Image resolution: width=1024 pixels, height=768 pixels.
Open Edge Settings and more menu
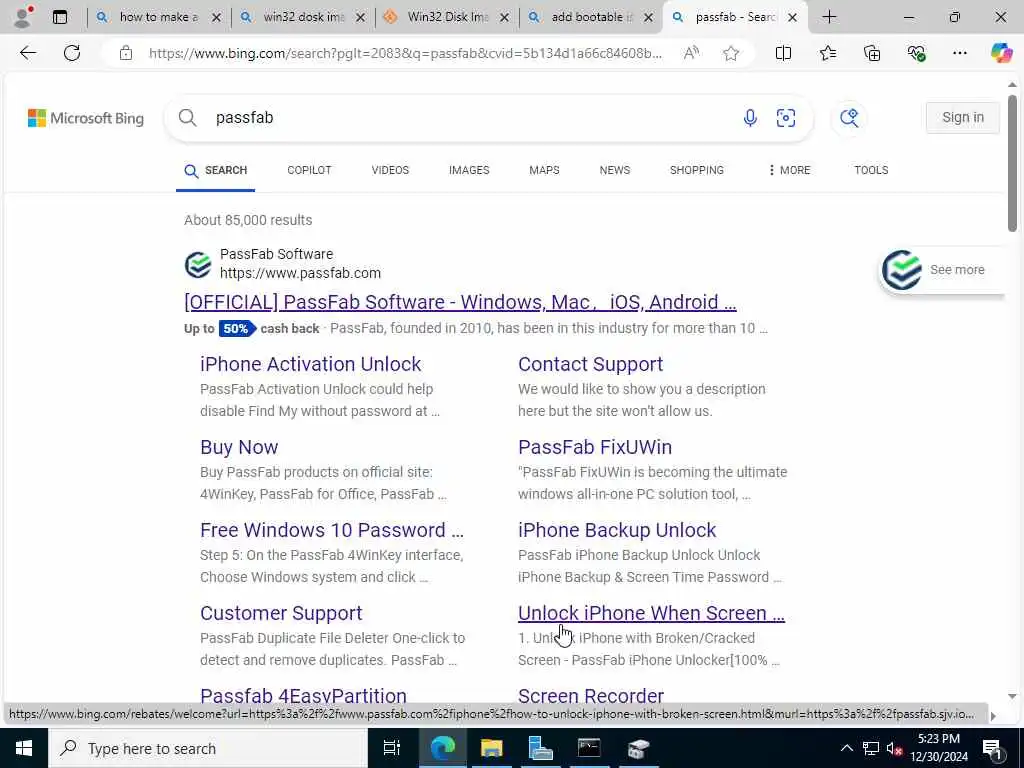point(959,54)
